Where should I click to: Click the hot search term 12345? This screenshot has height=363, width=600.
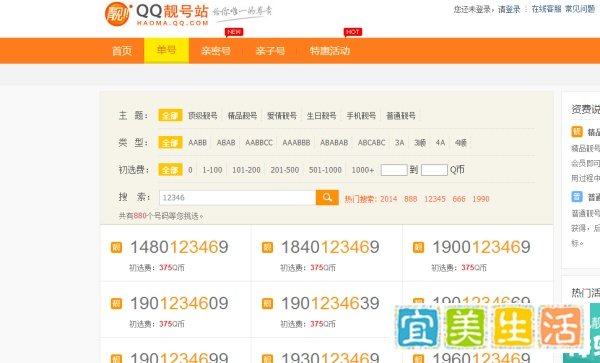pos(435,199)
